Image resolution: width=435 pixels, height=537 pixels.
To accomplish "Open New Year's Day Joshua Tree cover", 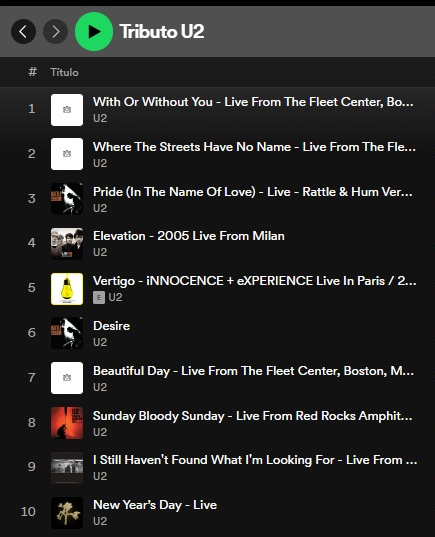I will pos(67,513).
